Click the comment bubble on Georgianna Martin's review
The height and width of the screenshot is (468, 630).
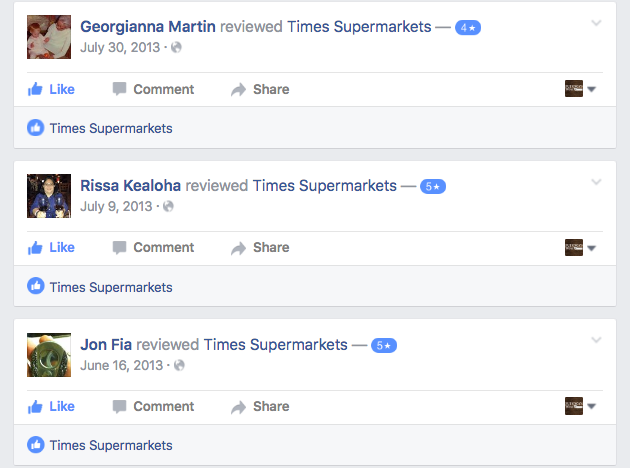pos(153,89)
